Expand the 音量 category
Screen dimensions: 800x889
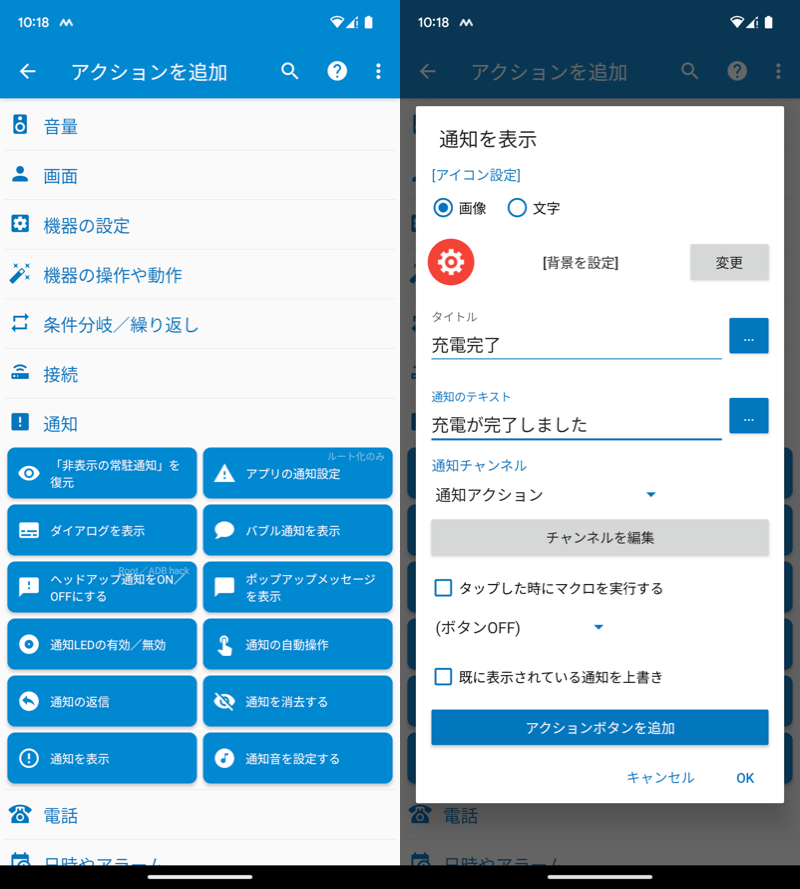[200, 126]
